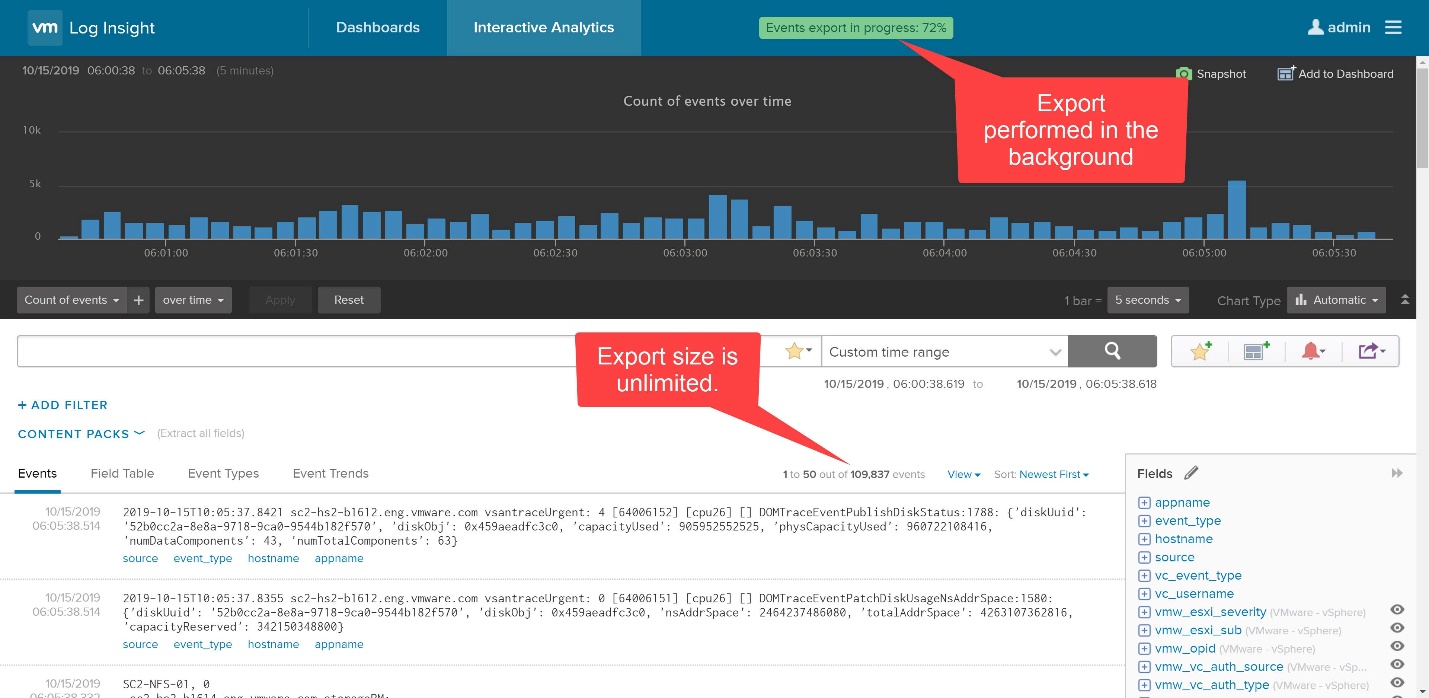The height and width of the screenshot is (698, 1429).
Task: Collapse the Fields panel with double arrows
Action: click(1397, 473)
